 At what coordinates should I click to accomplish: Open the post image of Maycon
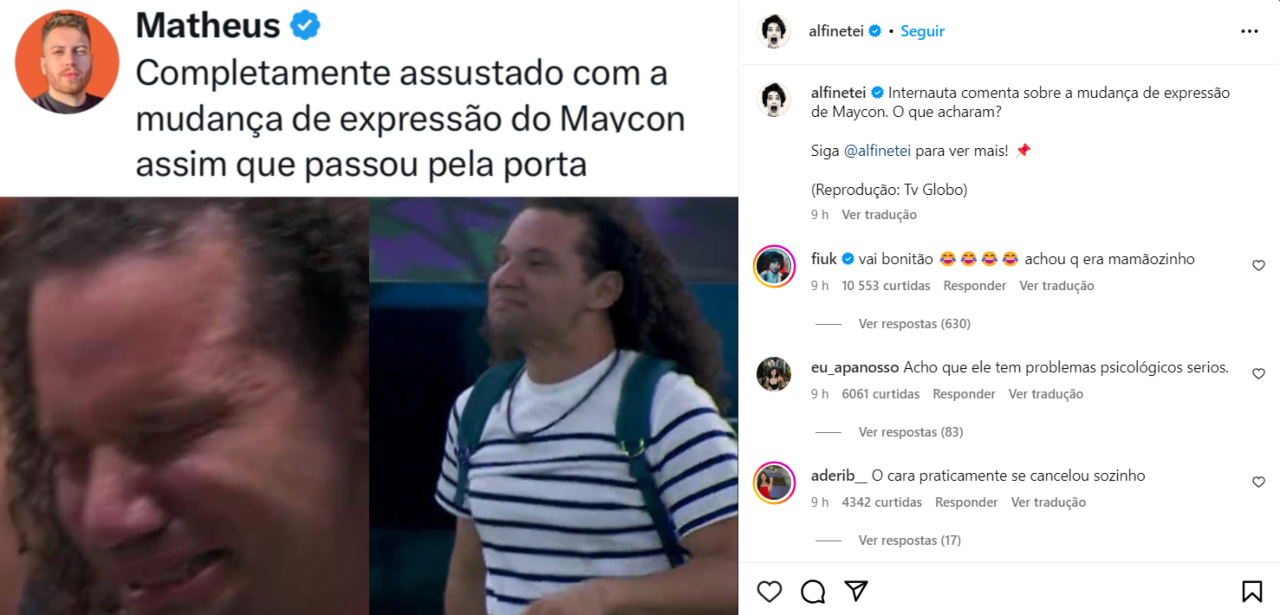369,405
